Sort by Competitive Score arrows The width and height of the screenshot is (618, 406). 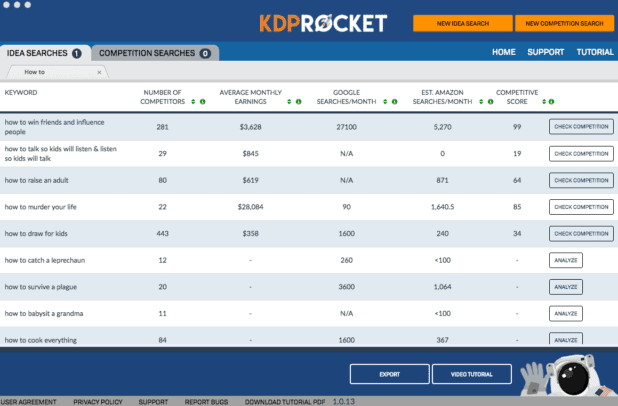point(544,102)
